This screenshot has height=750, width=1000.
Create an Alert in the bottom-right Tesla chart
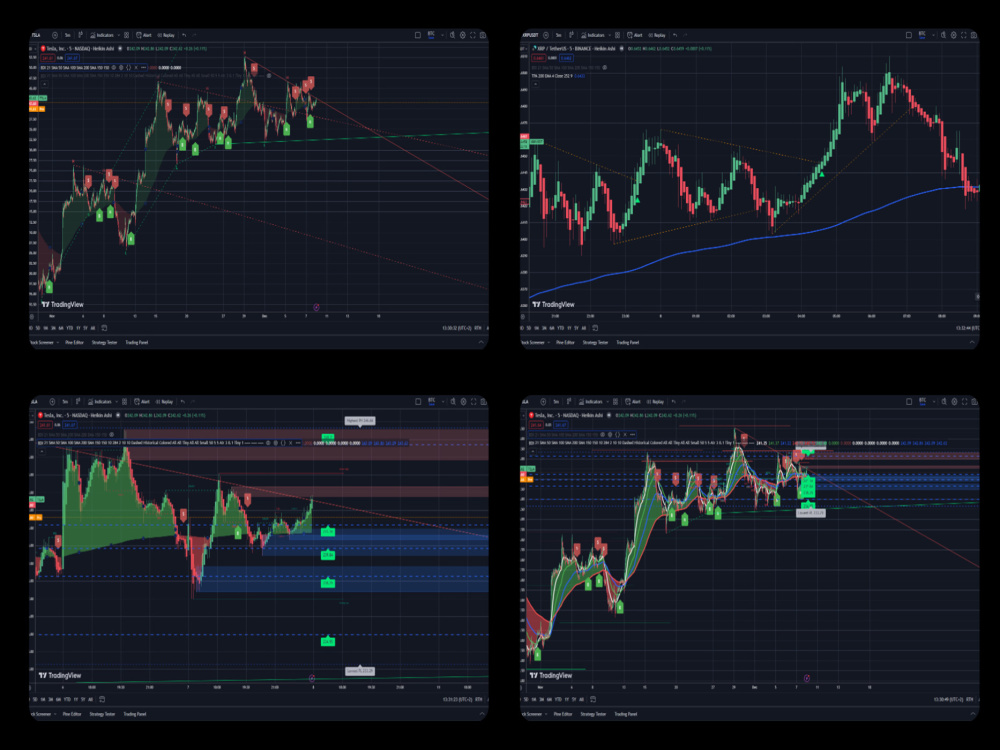click(x=633, y=402)
